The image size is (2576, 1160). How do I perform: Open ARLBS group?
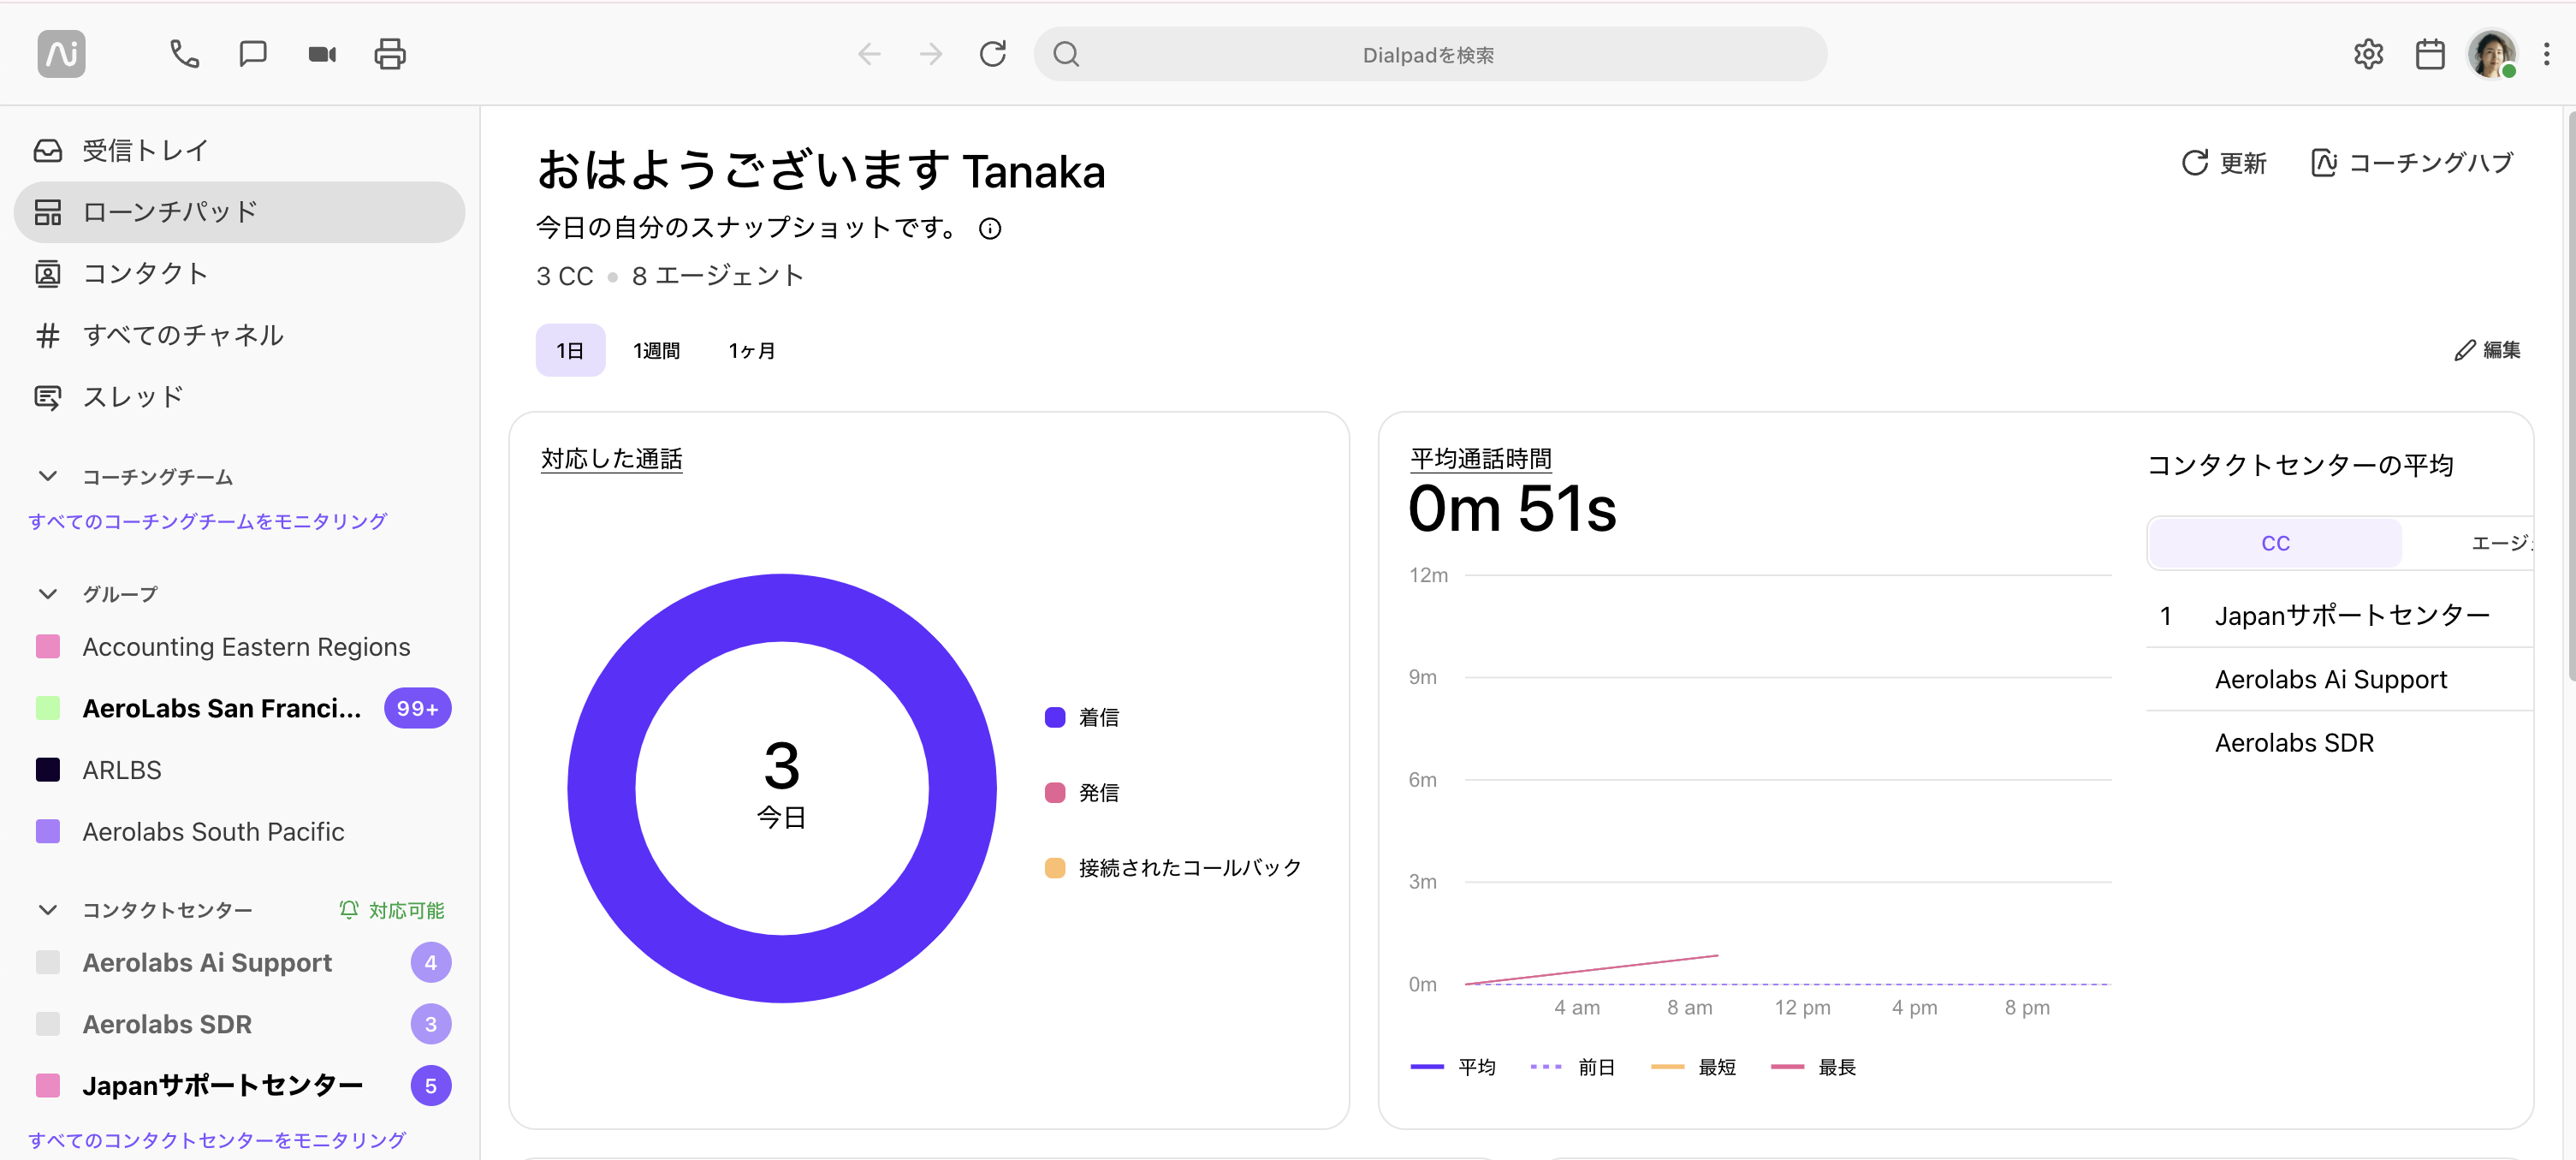(240, 770)
